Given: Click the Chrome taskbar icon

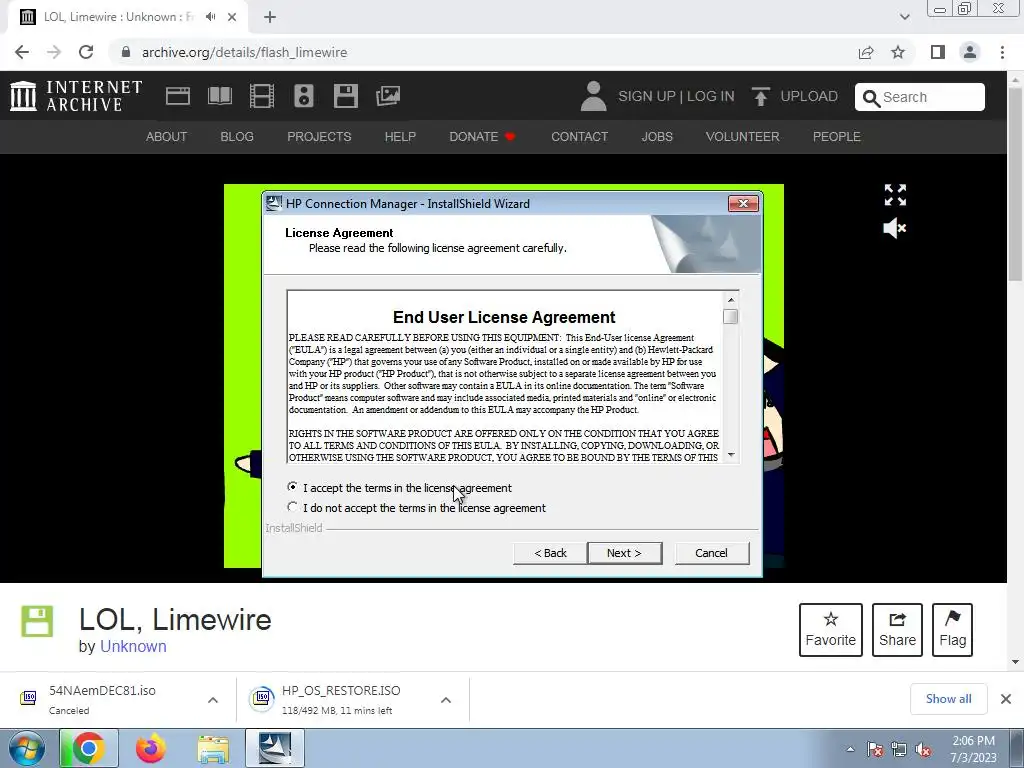Looking at the screenshot, I should (x=89, y=748).
